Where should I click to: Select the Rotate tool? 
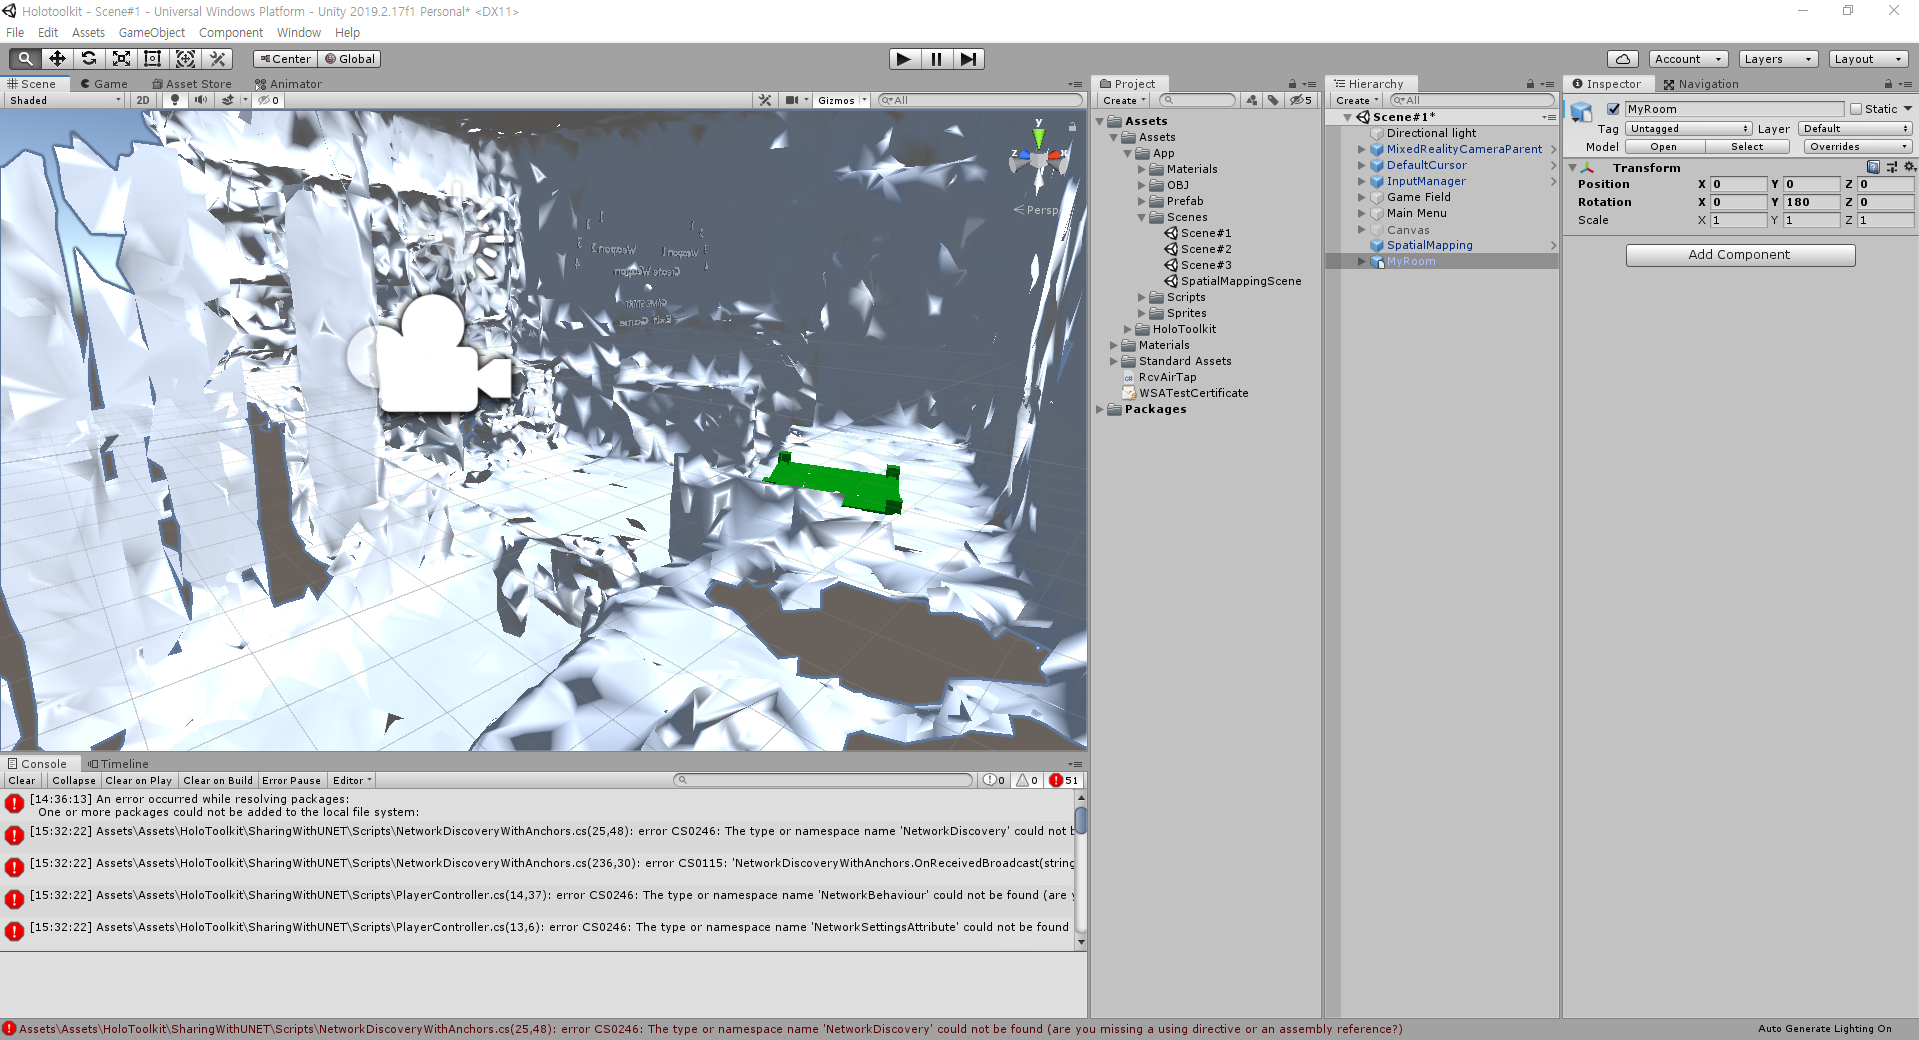89,58
